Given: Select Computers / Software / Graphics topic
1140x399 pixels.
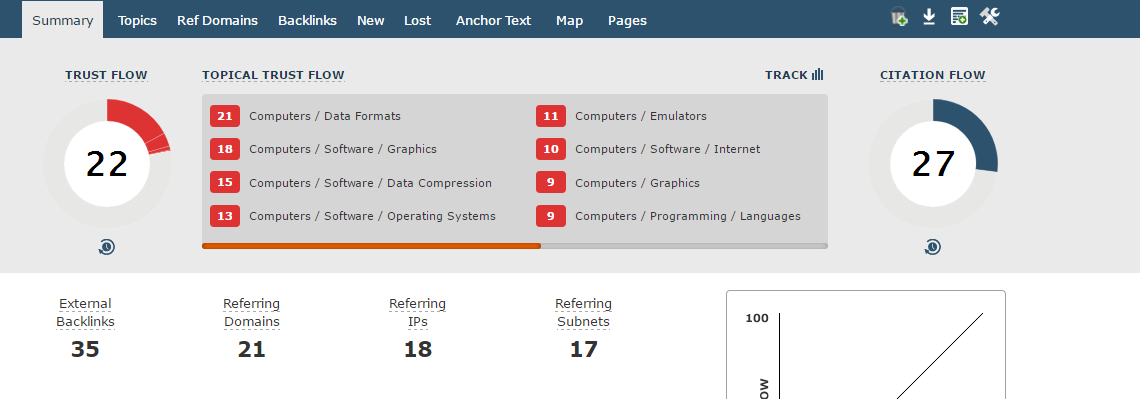Looking at the screenshot, I should click(x=343, y=149).
